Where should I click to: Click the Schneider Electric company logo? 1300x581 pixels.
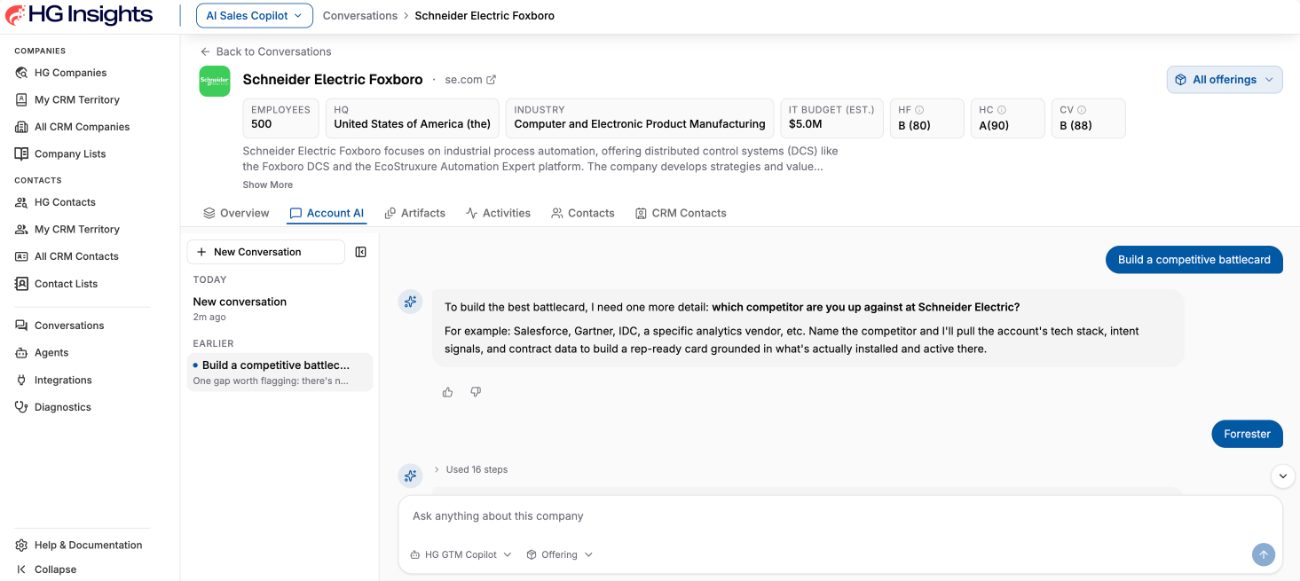(x=214, y=81)
